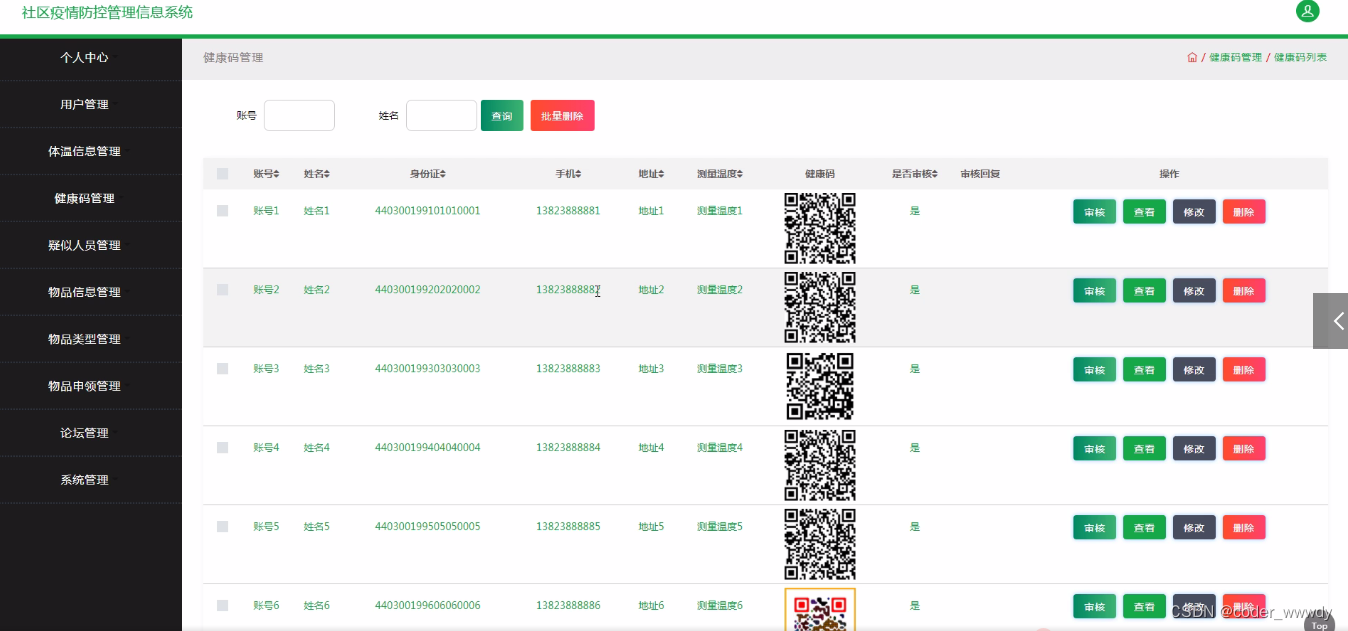Click 审核 button for 账号1
Image resolution: width=1348 pixels, height=631 pixels.
pyautogui.click(x=1094, y=211)
